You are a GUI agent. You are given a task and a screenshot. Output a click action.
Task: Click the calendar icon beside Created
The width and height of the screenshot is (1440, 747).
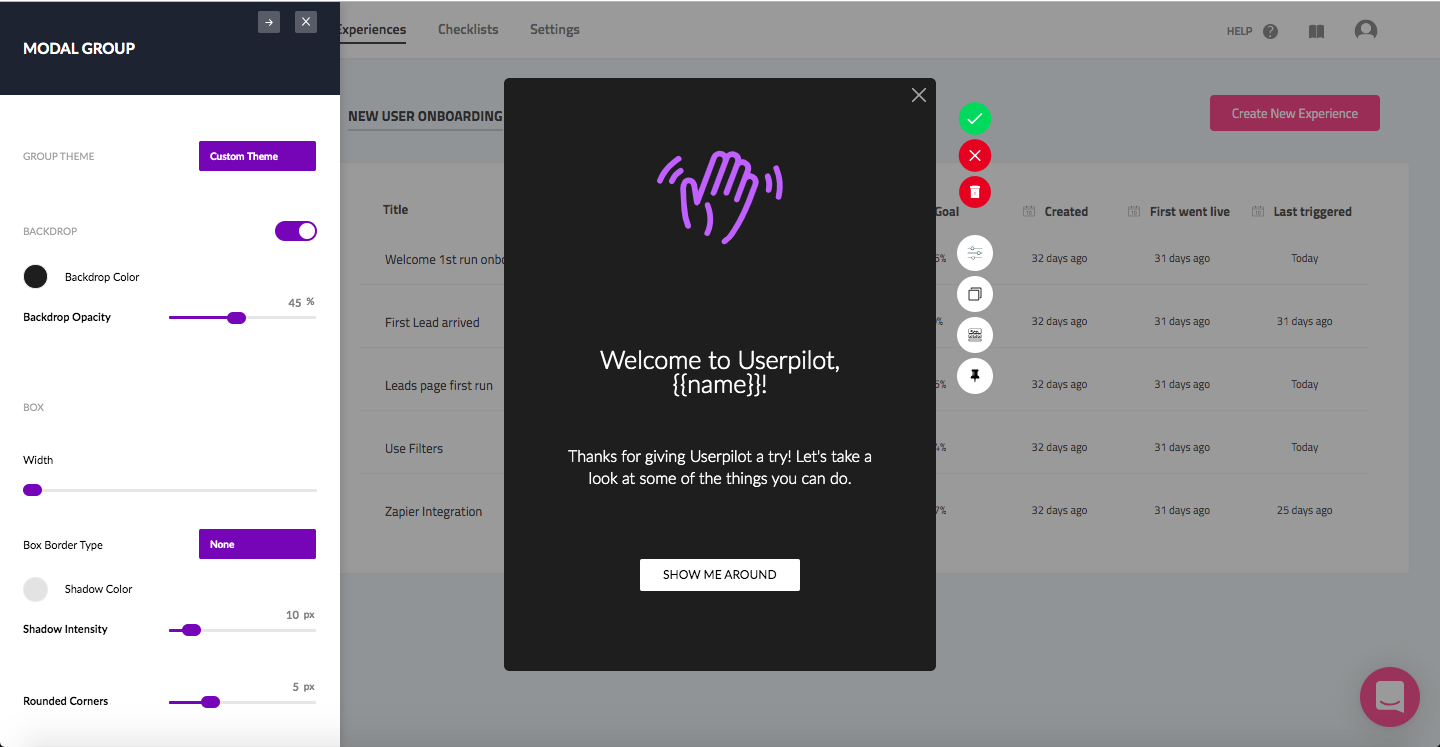(1029, 211)
